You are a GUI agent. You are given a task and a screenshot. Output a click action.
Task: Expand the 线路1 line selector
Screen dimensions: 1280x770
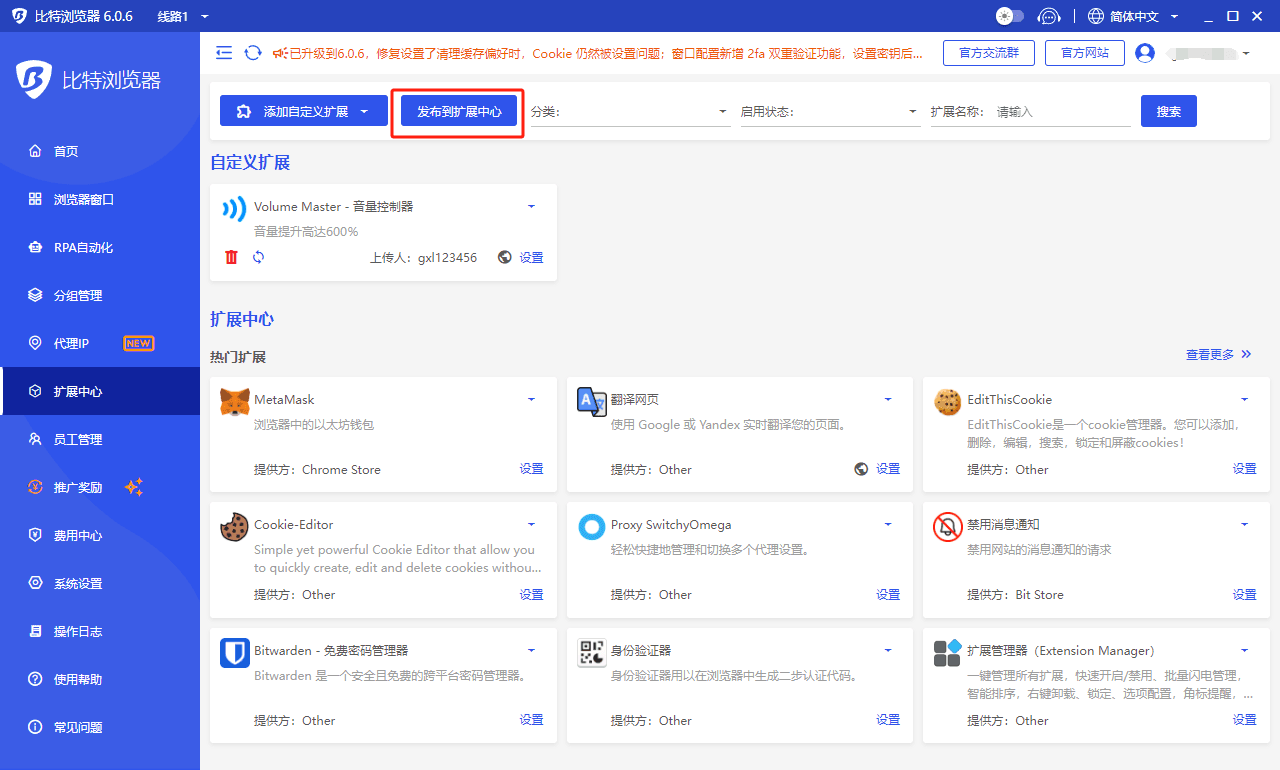[183, 16]
